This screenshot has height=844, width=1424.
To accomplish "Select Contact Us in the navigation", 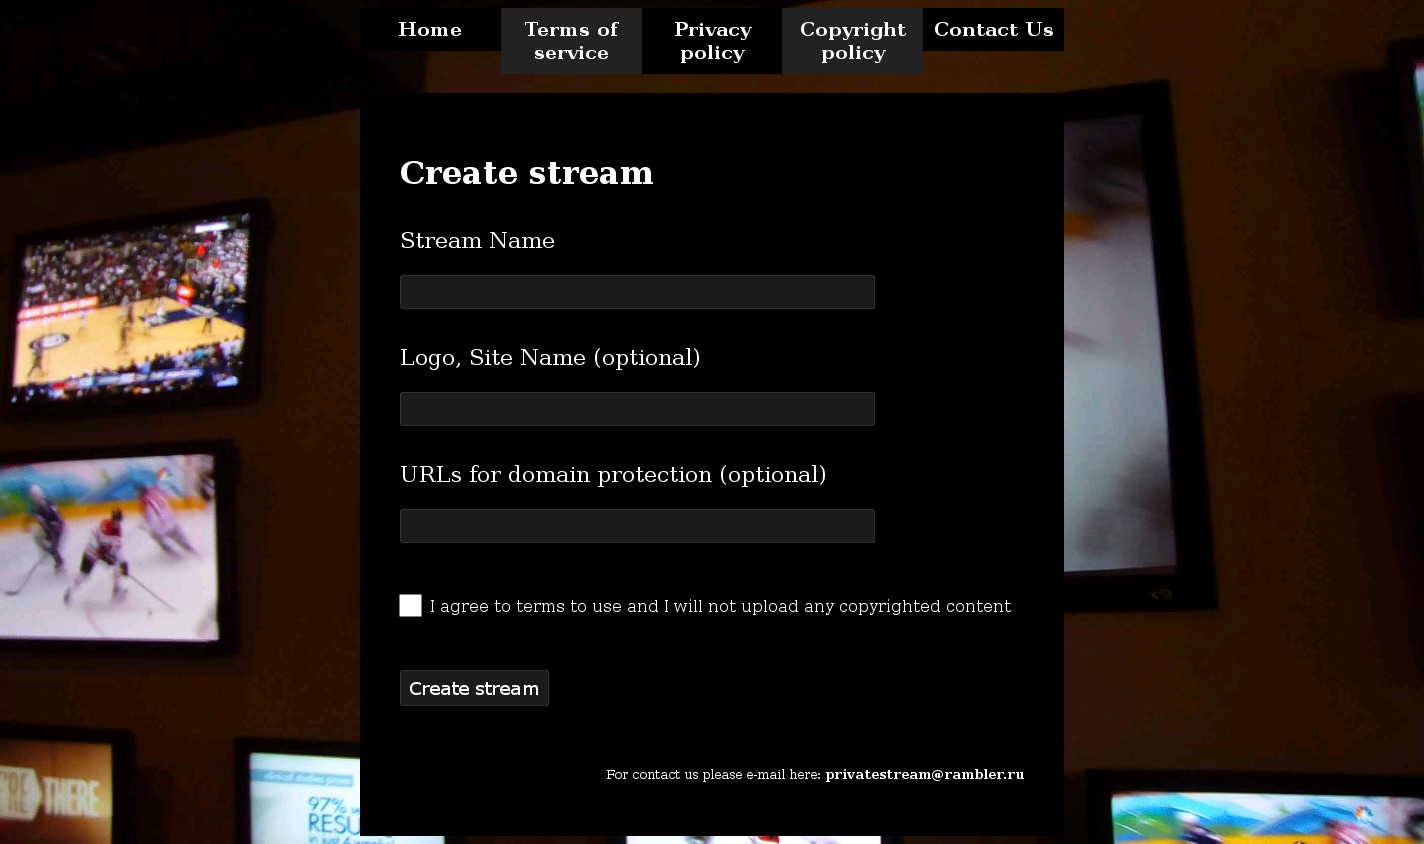I will pos(993,30).
